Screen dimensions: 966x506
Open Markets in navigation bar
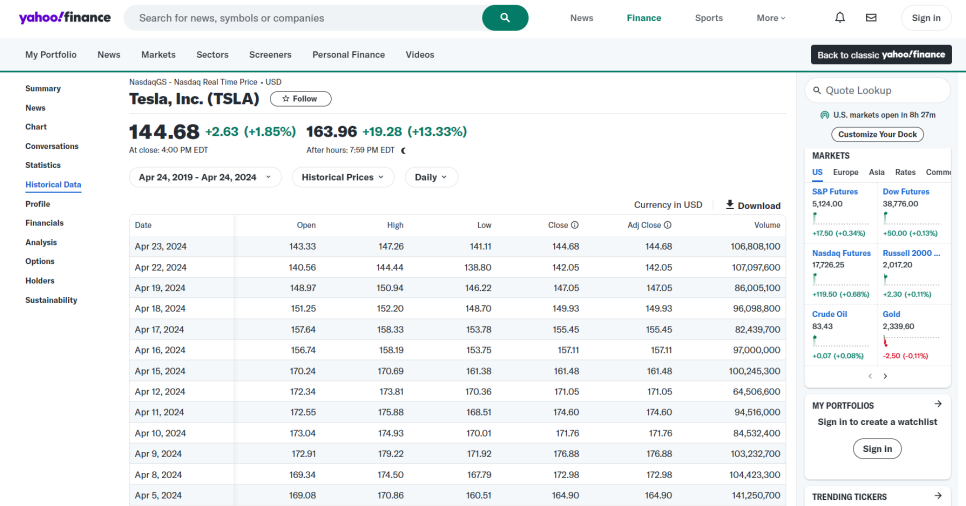[158, 55]
